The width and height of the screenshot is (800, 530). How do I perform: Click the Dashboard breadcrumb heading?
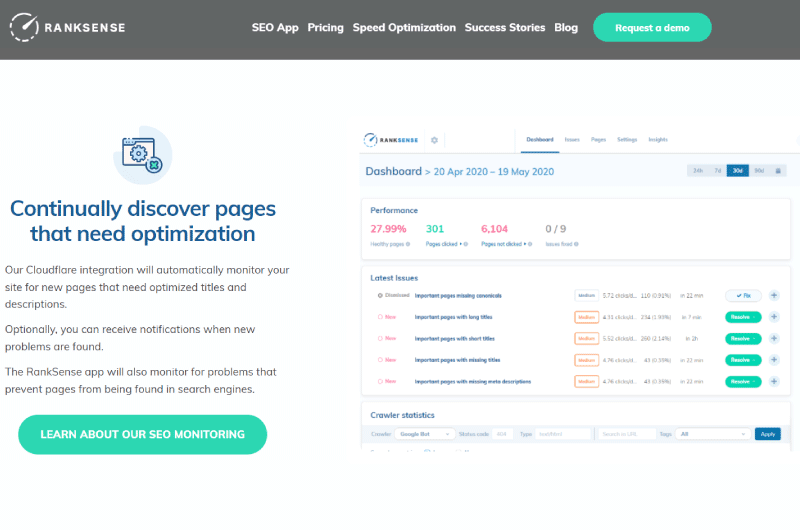(393, 171)
